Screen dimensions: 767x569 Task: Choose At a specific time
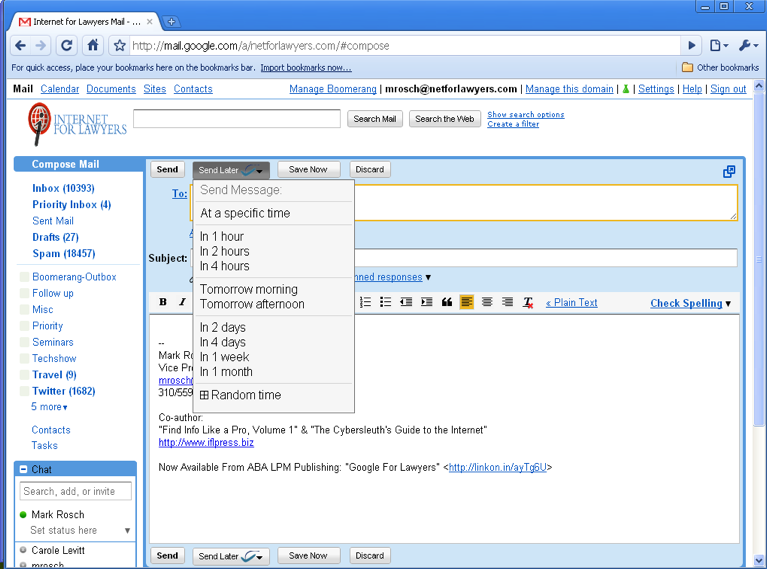(245, 213)
